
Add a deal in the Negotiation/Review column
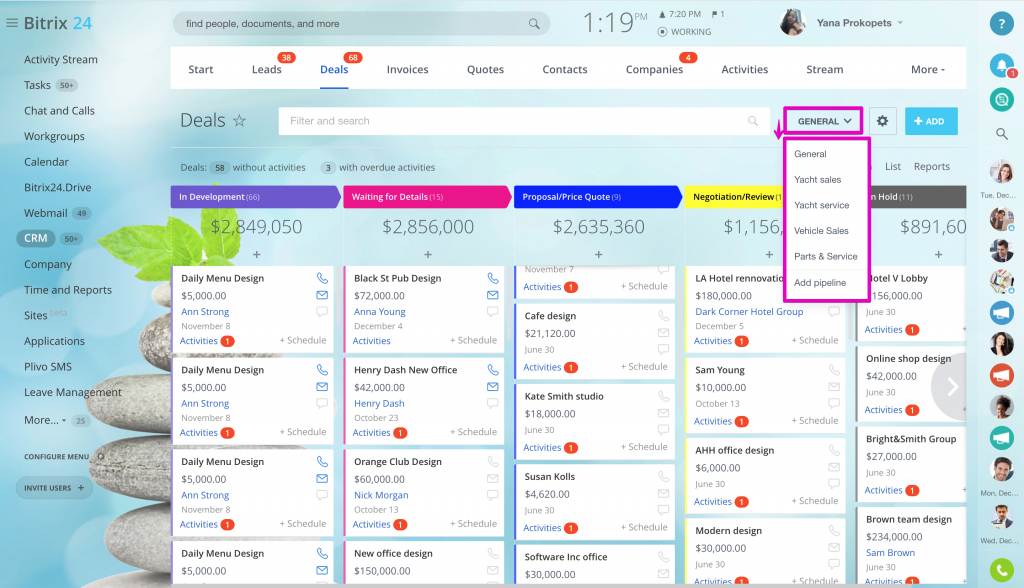[769, 254]
